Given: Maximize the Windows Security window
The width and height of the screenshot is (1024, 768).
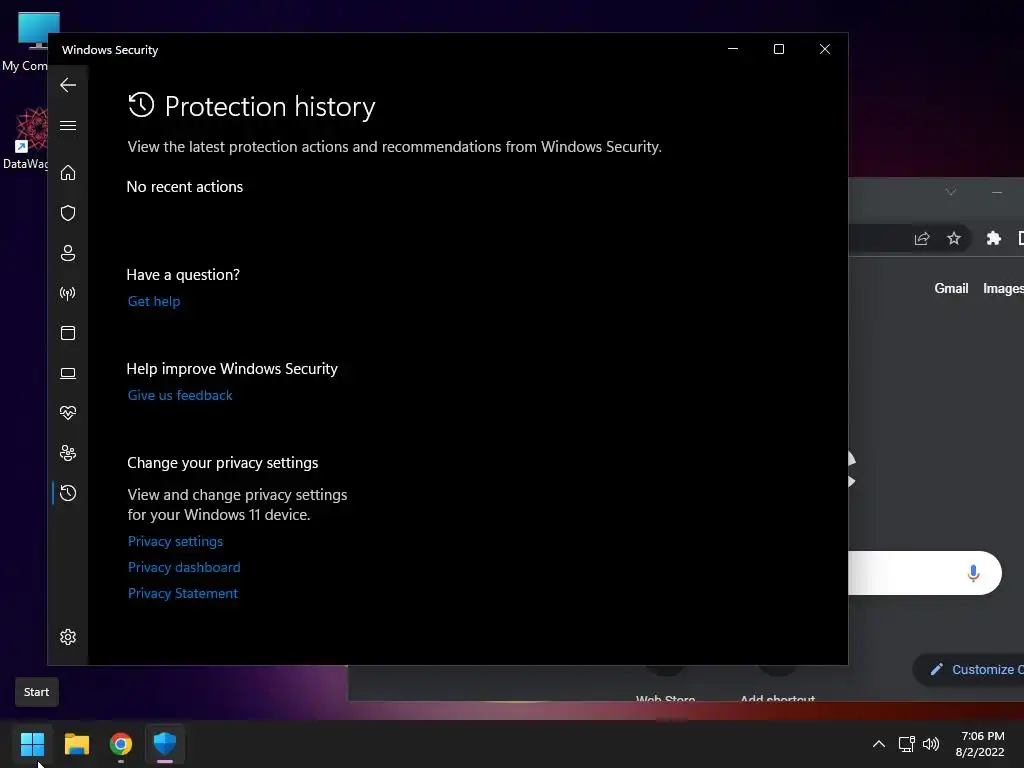Looking at the screenshot, I should point(778,49).
